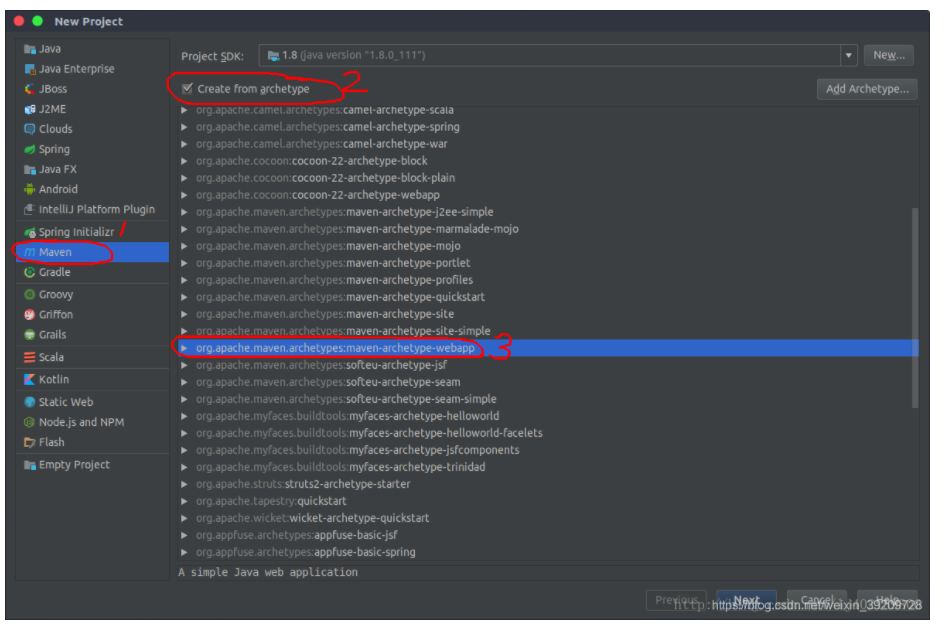Choose Gradle project type label
945x640 pixels.
tap(55, 273)
